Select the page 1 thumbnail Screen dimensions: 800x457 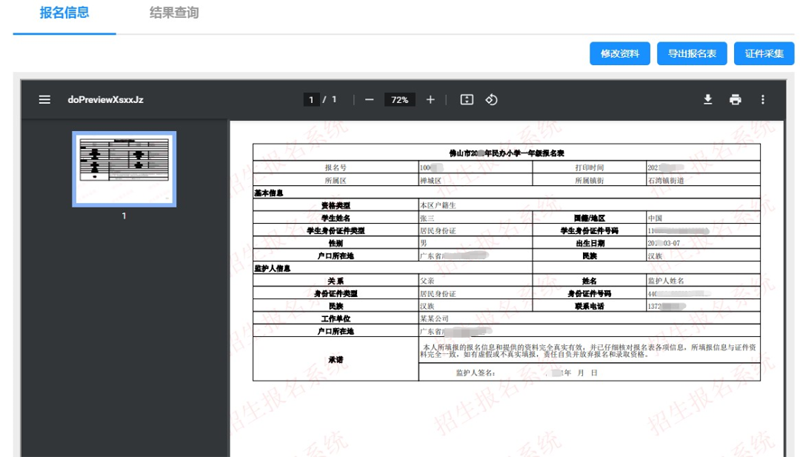[x=125, y=170]
